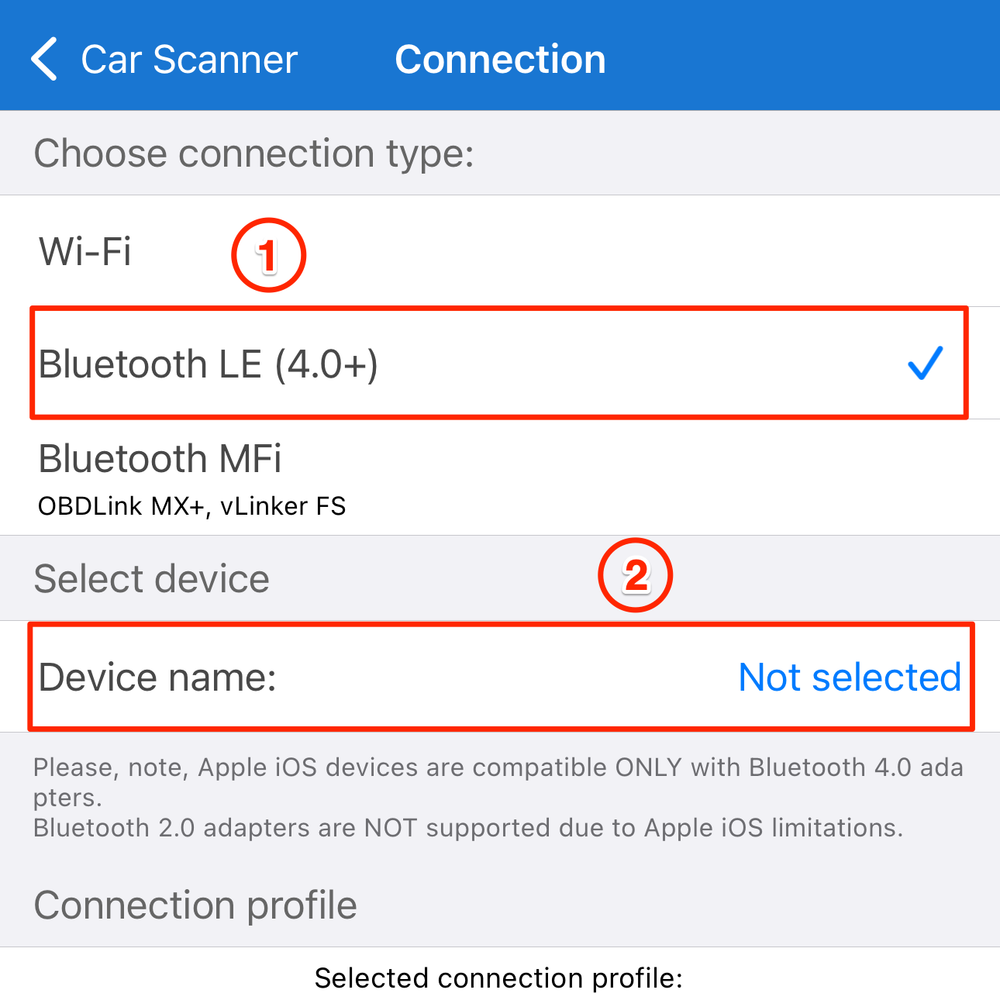The height and width of the screenshot is (1000, 1000).
Task: Click the red circled number 1 marker
Action: [x=267, y=256]
